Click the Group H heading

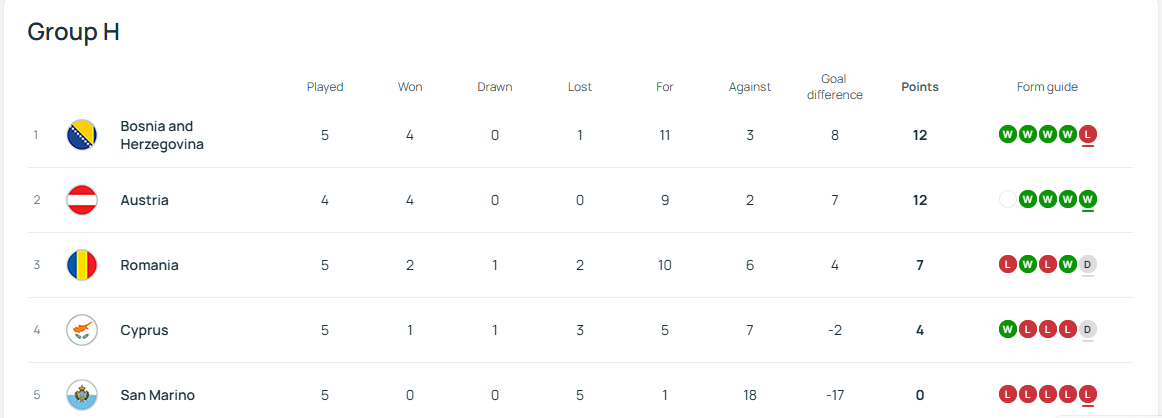coord(73,32)
